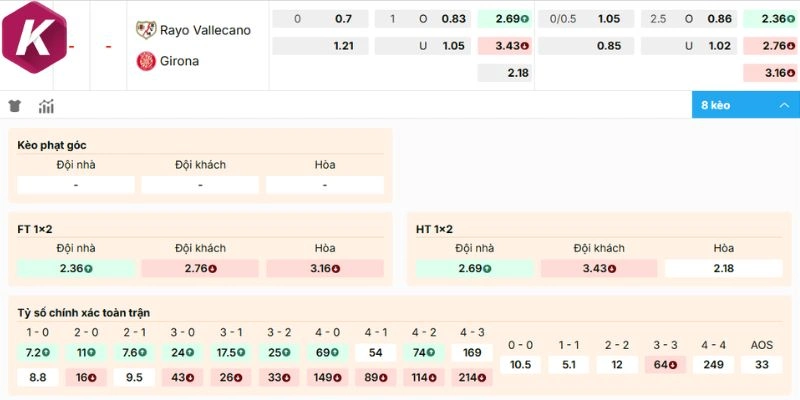800x400 pixels.
Task: Select 4-4 draw score odds 249
Action: coord(713,365)
